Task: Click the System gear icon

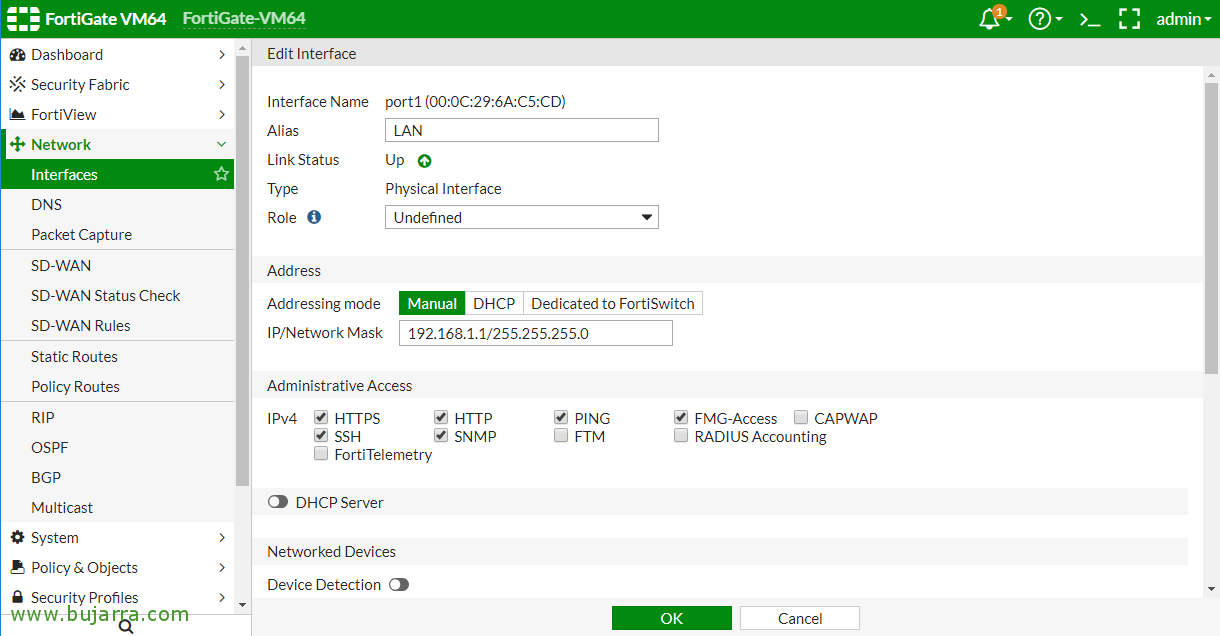Action: pos(17,538)
